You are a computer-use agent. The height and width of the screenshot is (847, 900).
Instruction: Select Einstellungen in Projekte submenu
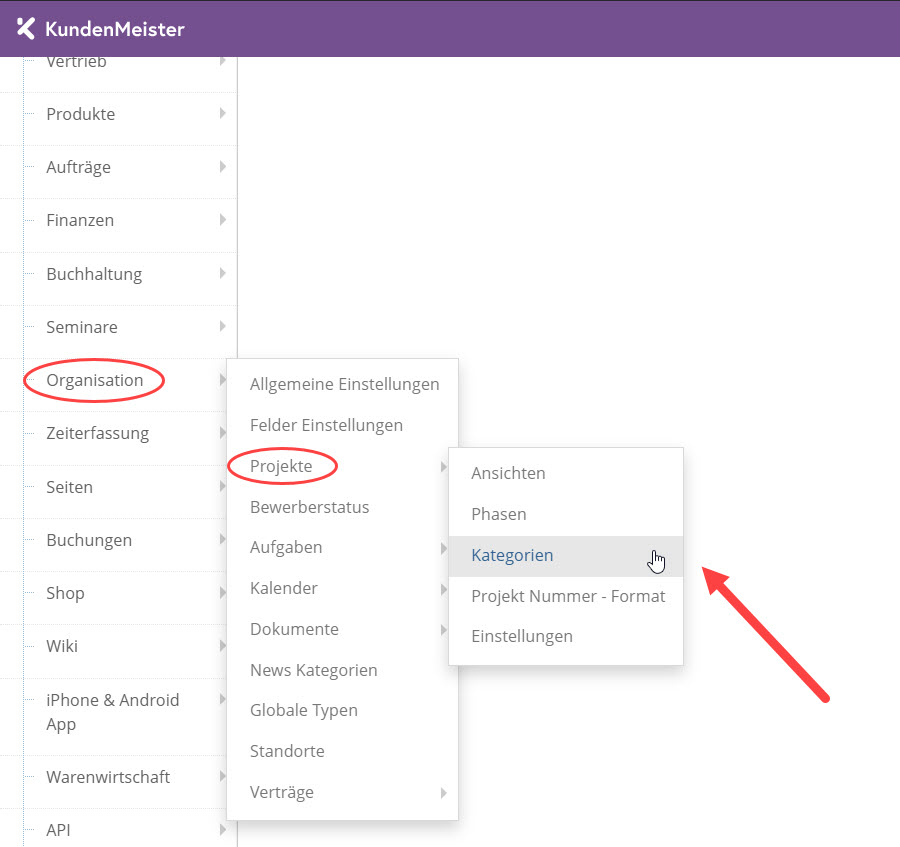[522, 636]
